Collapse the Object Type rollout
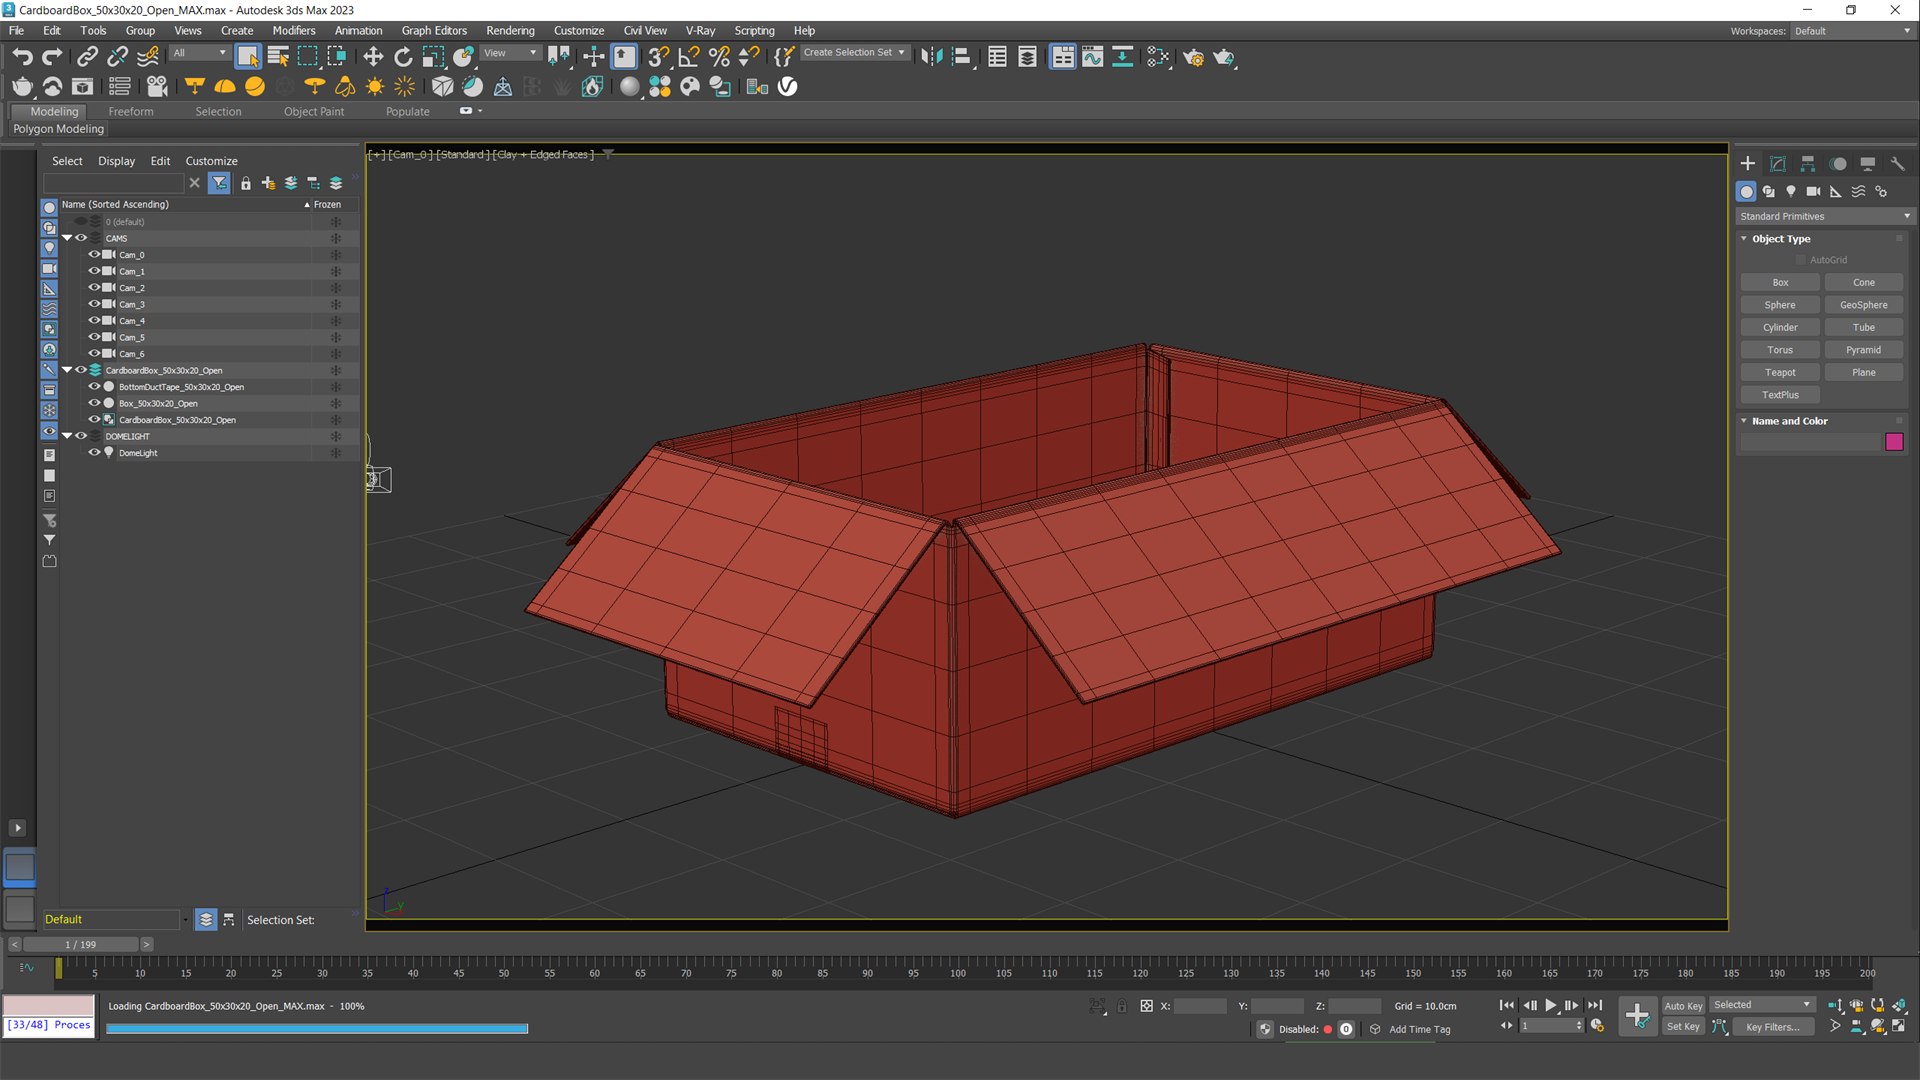 click(x=1744, y=239)
